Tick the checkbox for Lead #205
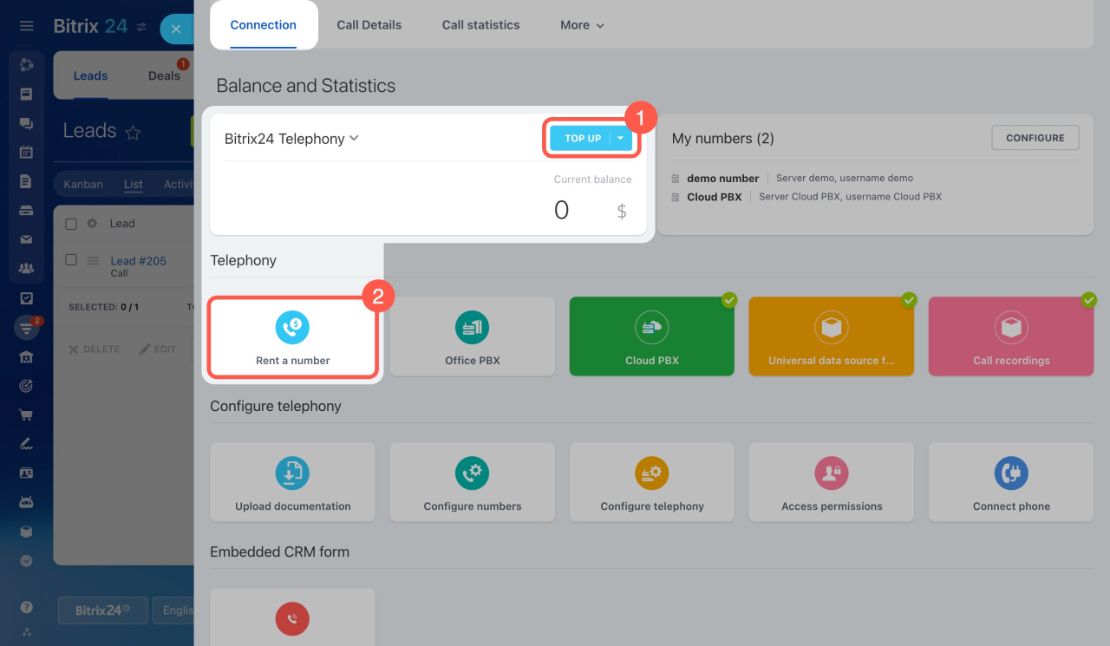Screen dimensions: 1110x646 [x=71, y=260]
